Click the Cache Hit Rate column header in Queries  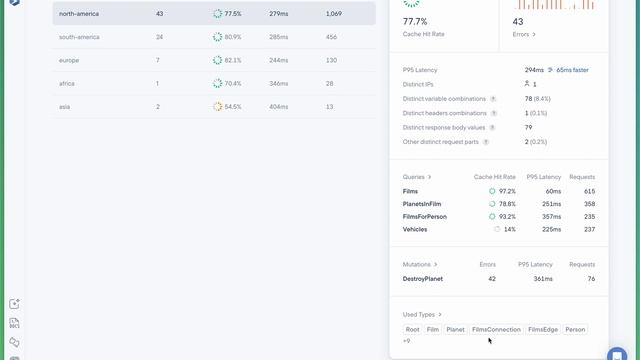[x=494, y=177]
